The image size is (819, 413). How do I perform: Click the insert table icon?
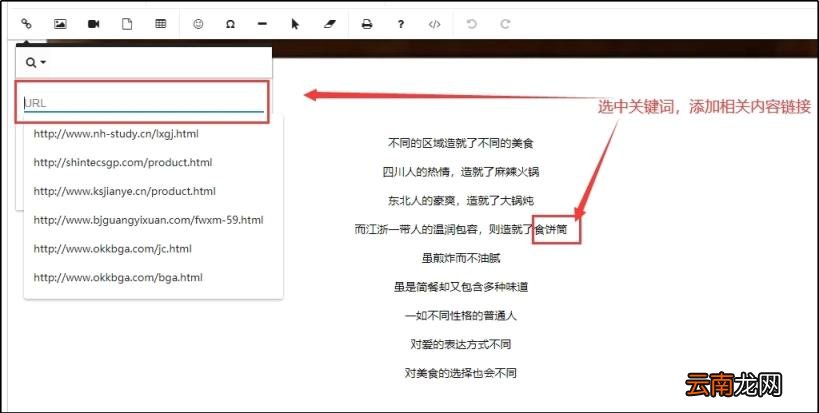[161, 24]
